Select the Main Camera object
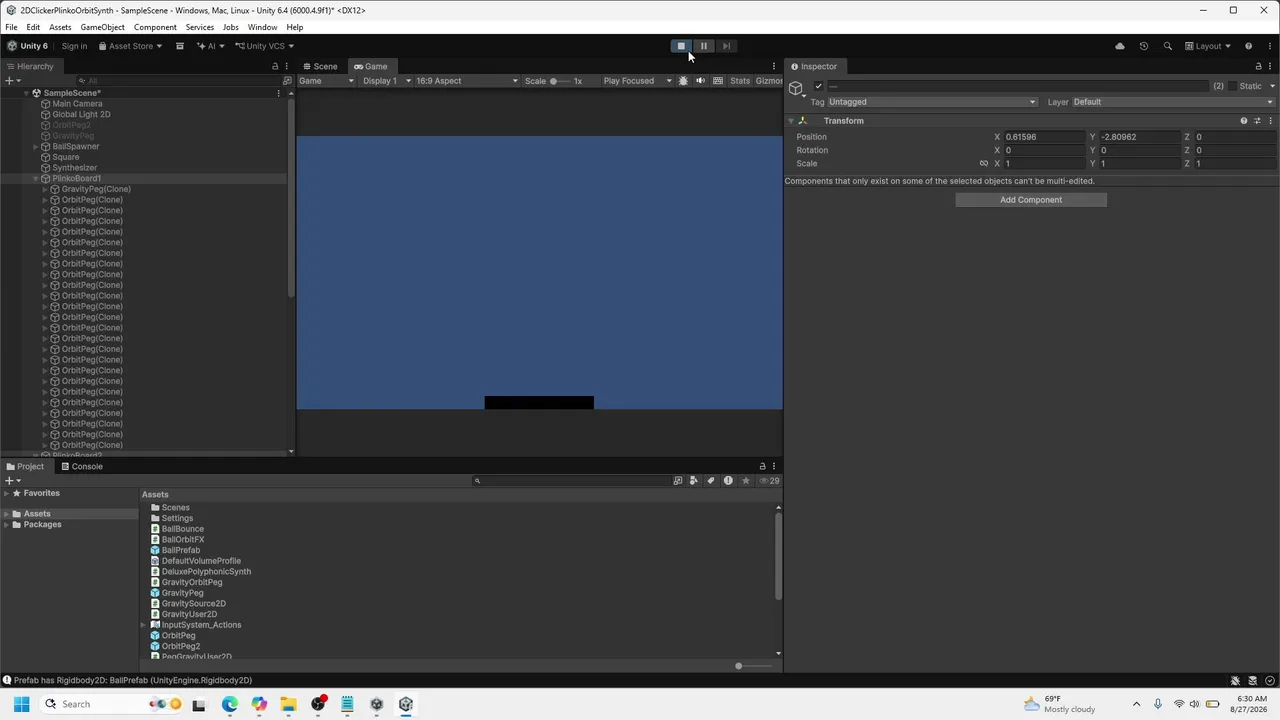The width and height of the screenshot is (1280, 720). coord(77,104)
